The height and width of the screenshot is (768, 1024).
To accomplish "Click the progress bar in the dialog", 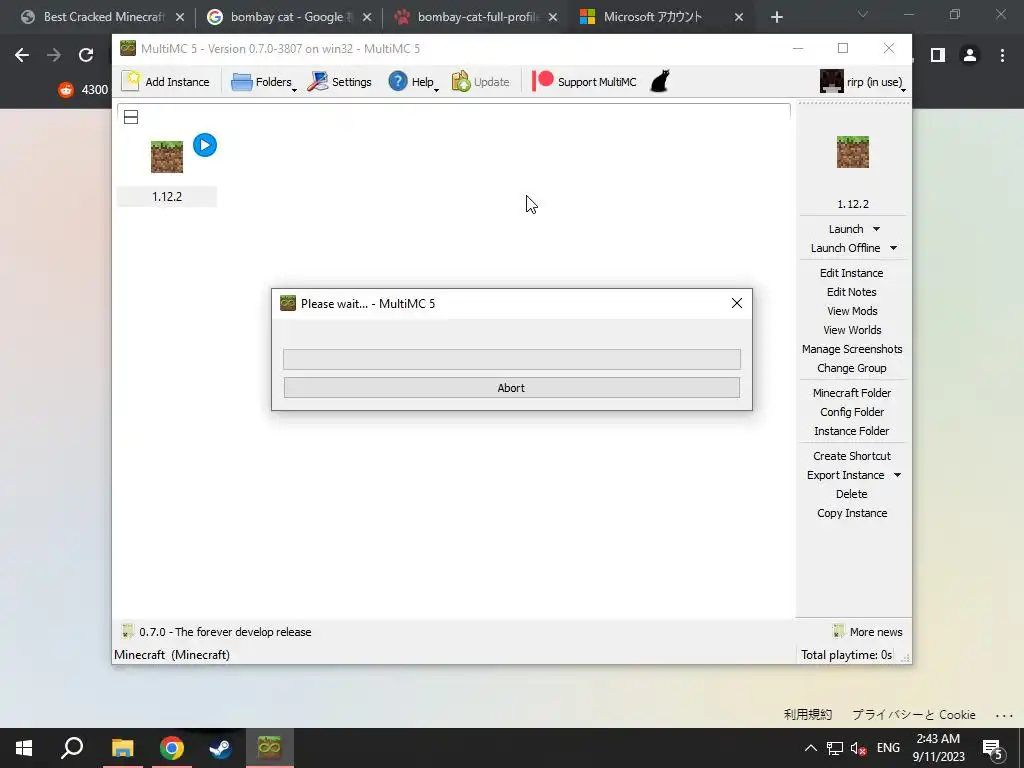I will pos(511,359).
